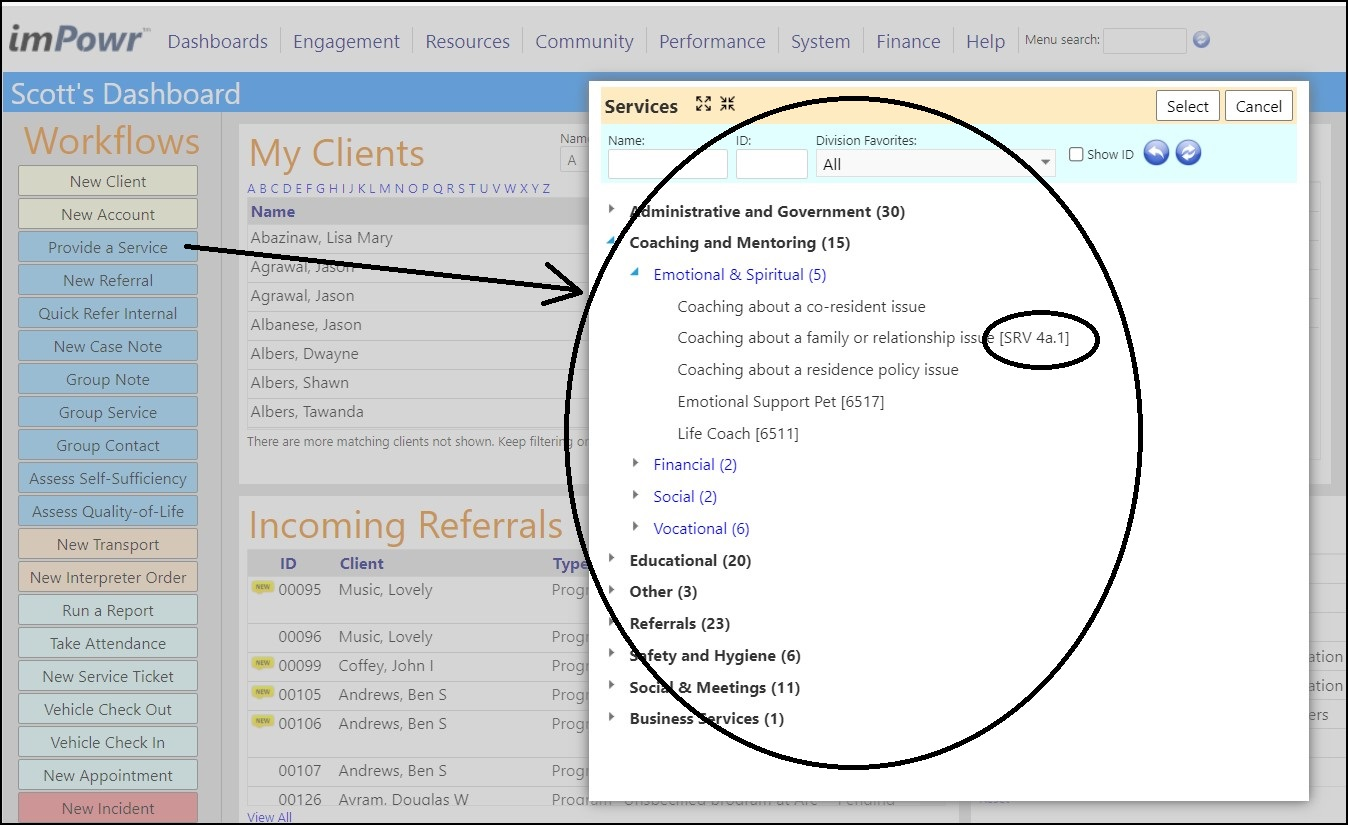This screenshot has height=825, width=1348.
Task: Click client Abazinaw, Lisa Mary
Action: point(321,238)
